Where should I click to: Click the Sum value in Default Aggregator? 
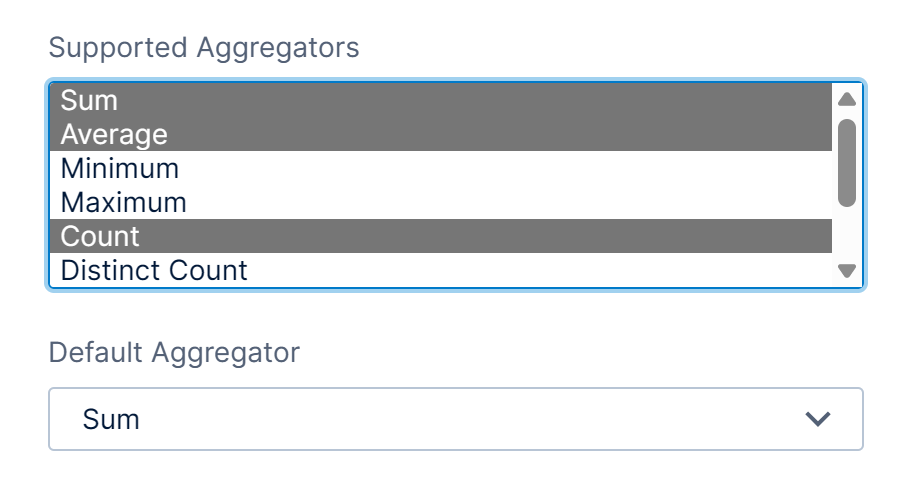(111, 419)
